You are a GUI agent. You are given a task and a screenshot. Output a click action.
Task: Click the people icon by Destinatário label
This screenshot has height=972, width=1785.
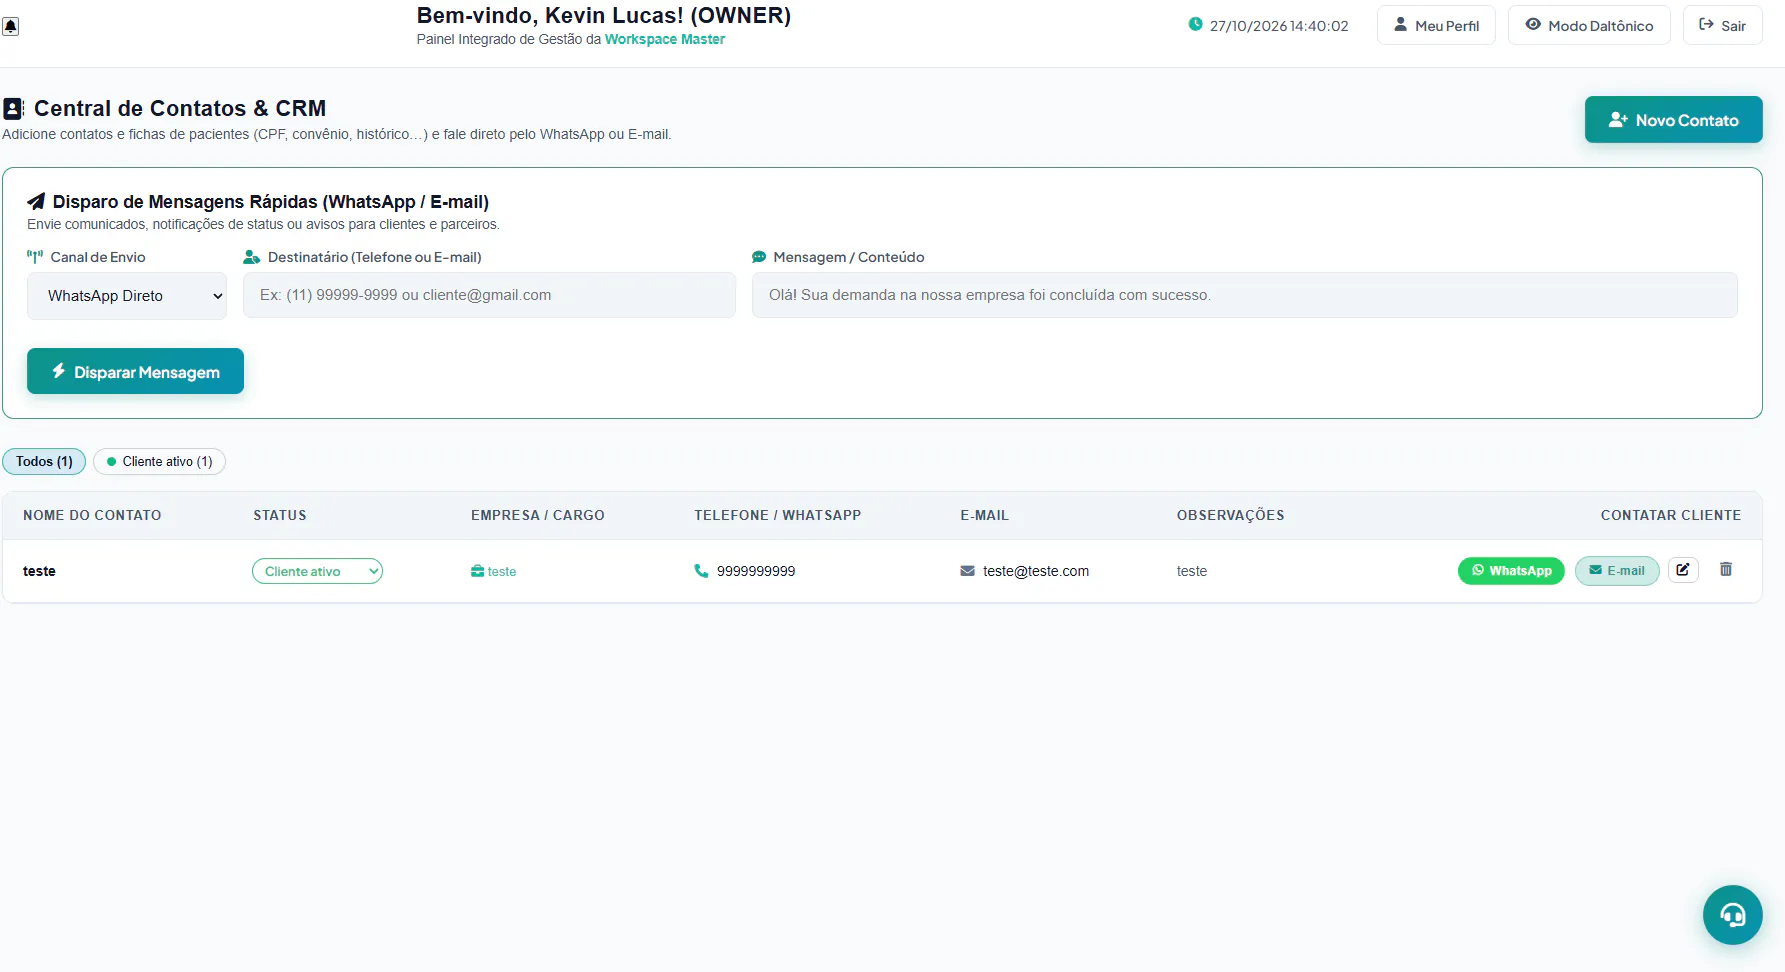[252, 257]
